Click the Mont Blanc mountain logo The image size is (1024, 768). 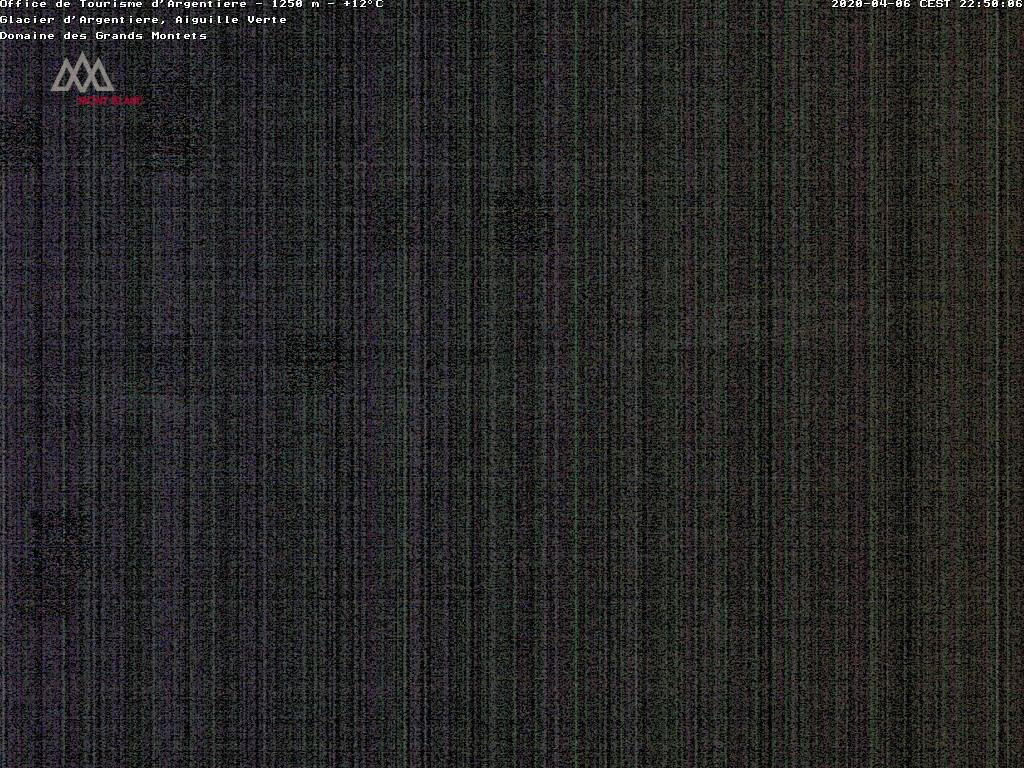point(94,79)
